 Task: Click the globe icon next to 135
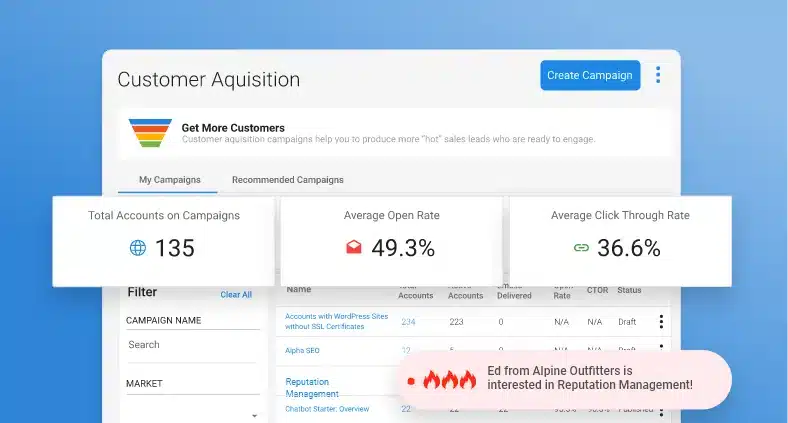pyautogui.click(x=138, y=248)
